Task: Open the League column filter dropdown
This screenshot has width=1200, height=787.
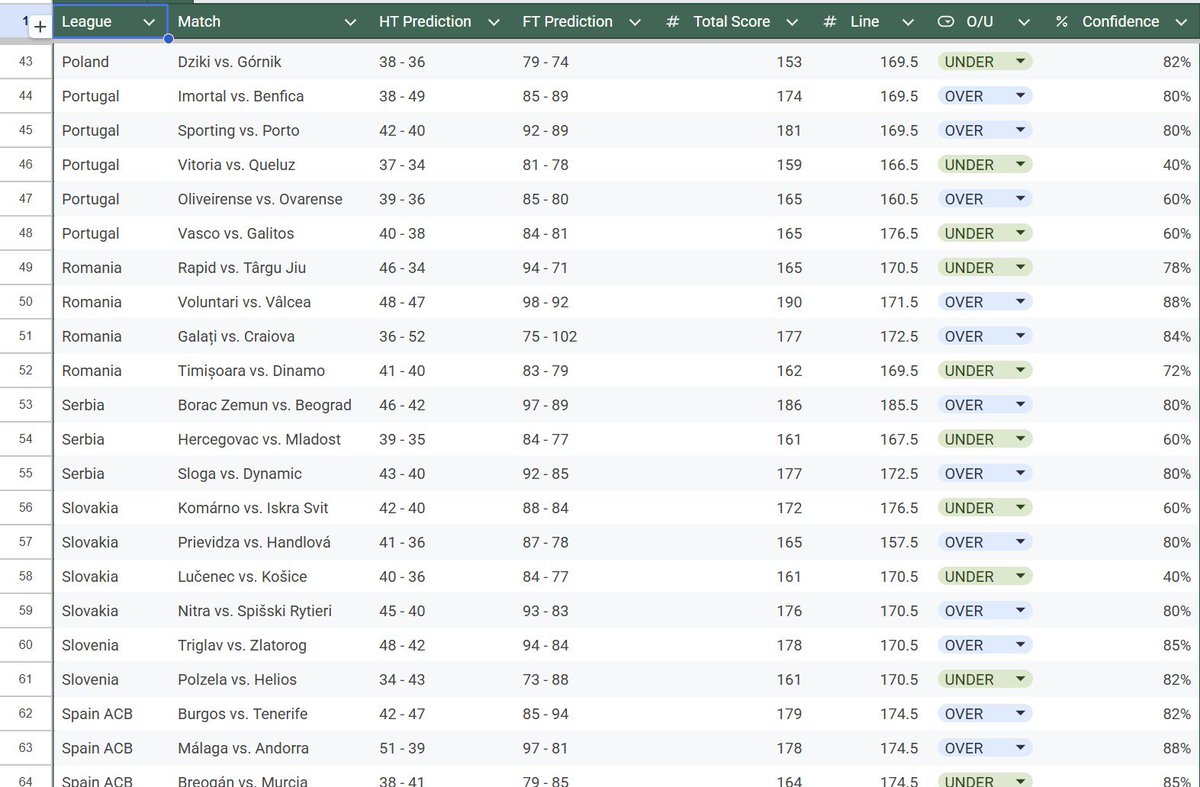Action: [149, 22]
